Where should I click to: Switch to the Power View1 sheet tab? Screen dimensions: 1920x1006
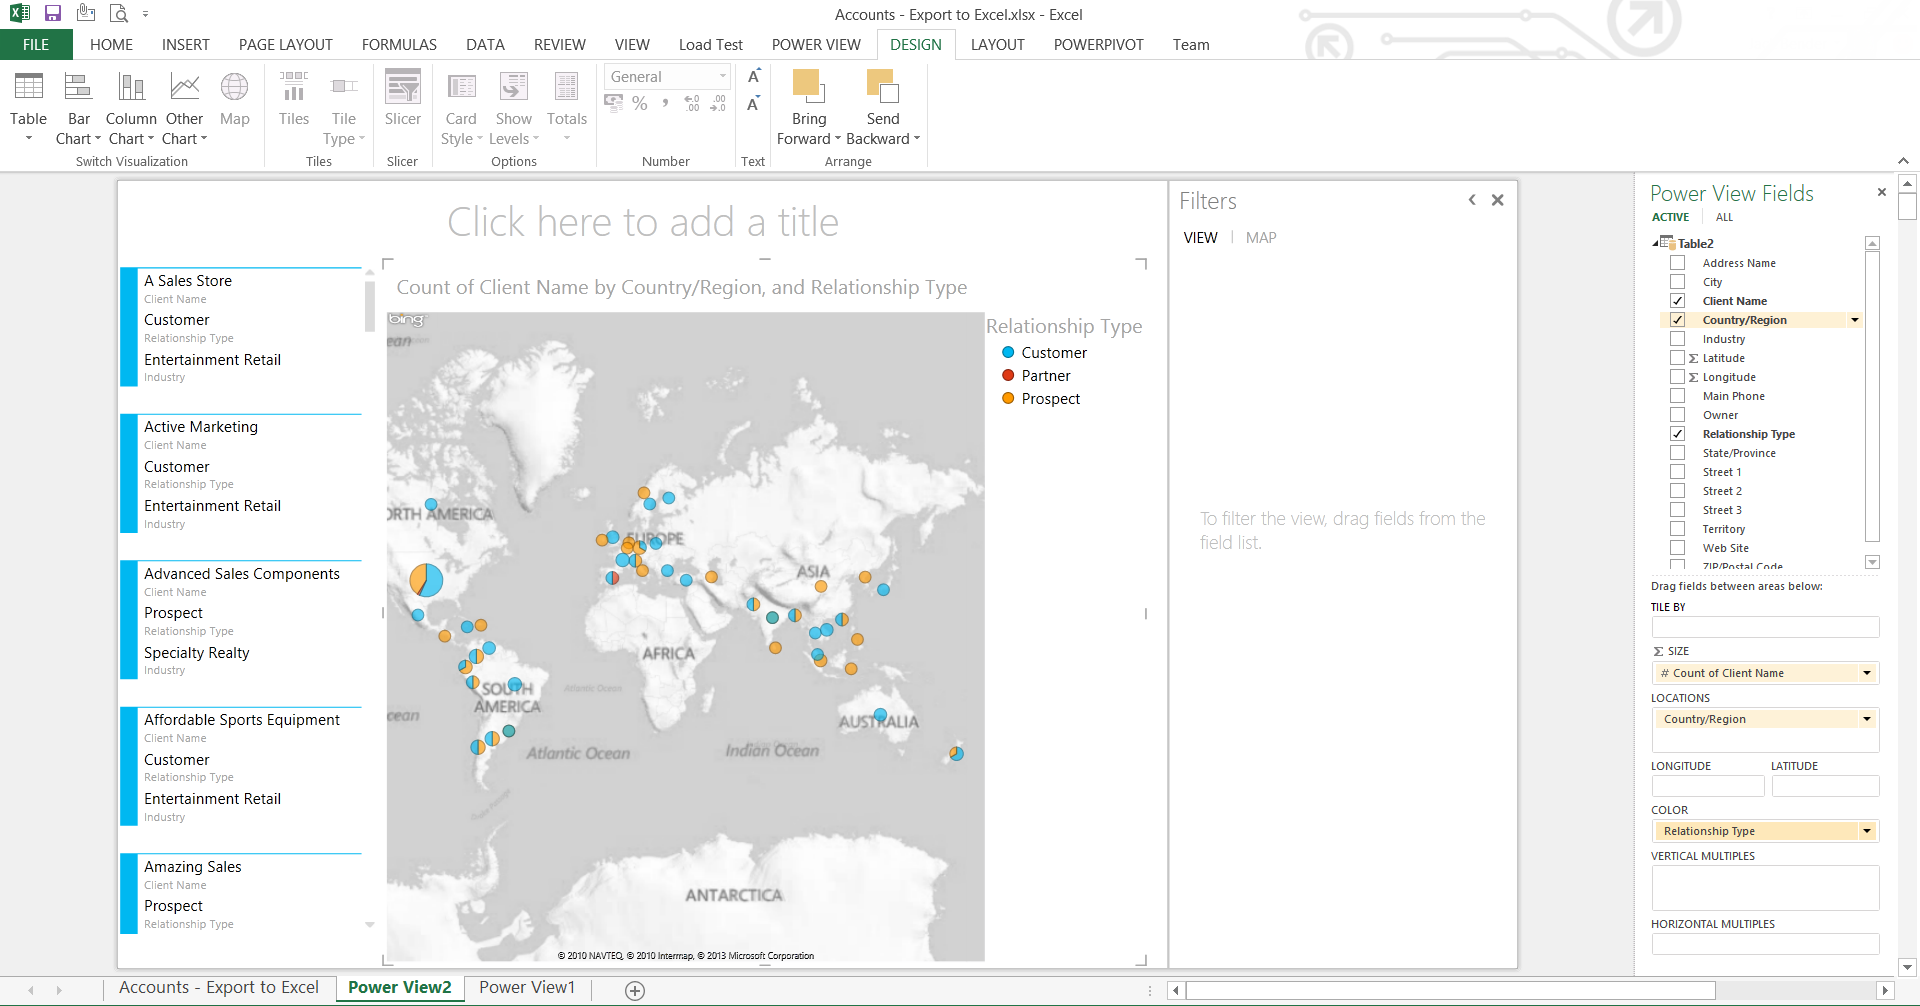527,988
